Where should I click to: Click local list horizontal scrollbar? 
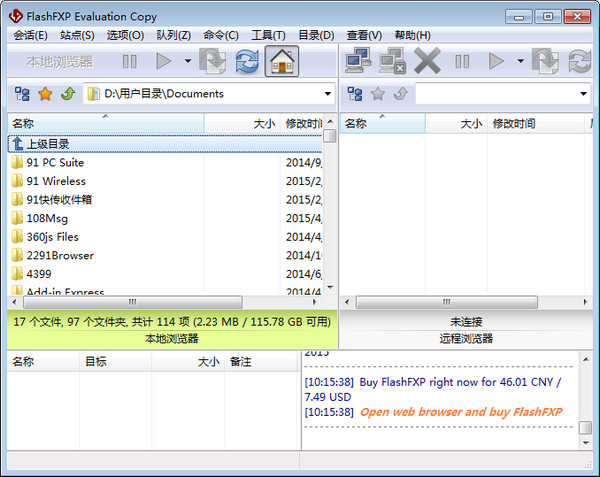(x=130, y=301)
